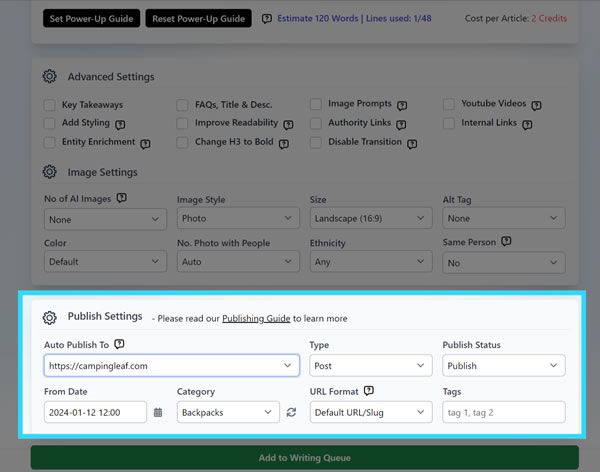Open the Same Person dropdown showing No

(x=504, y=263)
